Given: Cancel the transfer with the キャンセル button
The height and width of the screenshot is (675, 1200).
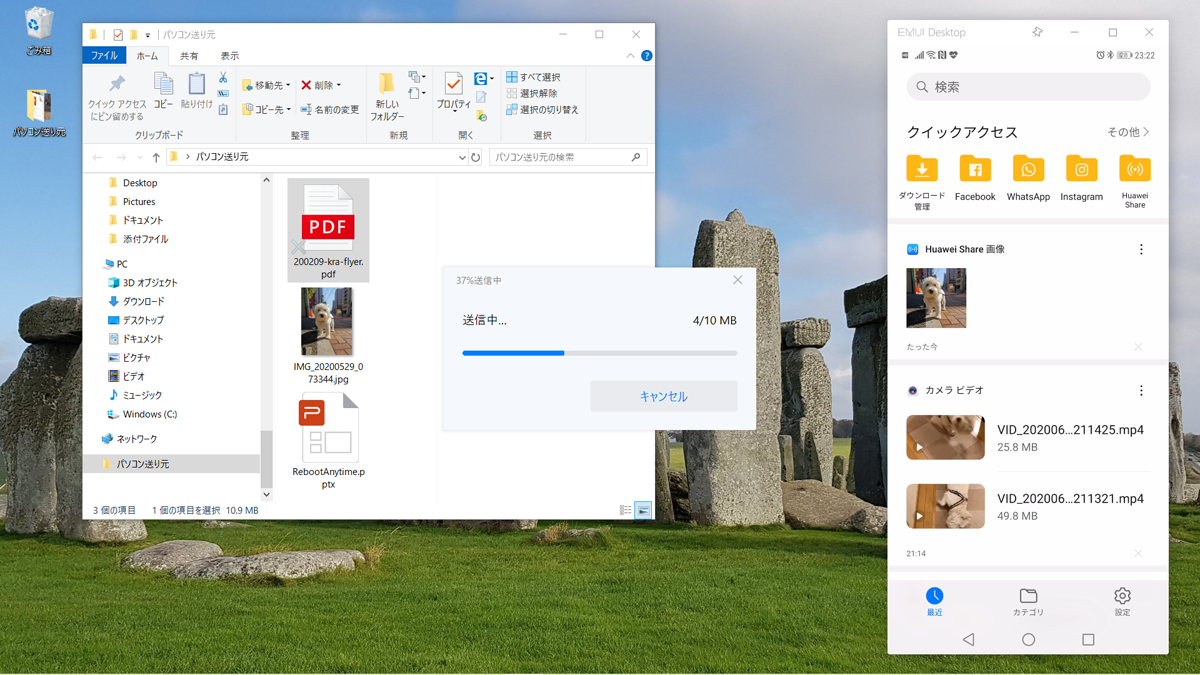Looking at the screenshot, I should [x=664, y=396].
